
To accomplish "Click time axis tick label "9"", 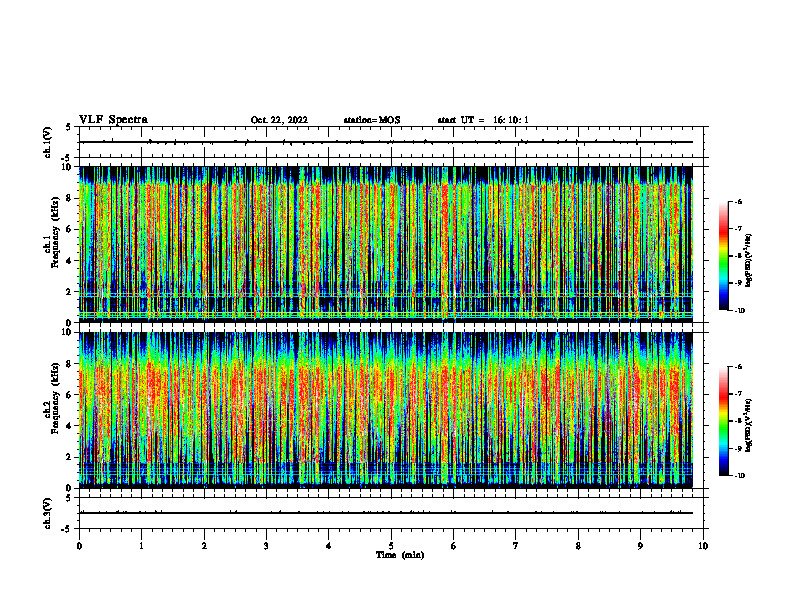I will (x=640, y=546).
